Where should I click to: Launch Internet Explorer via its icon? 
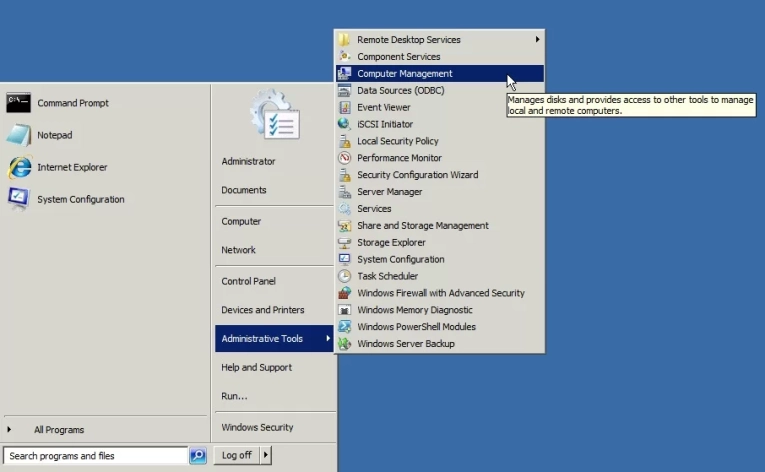(x=18, y=167)
